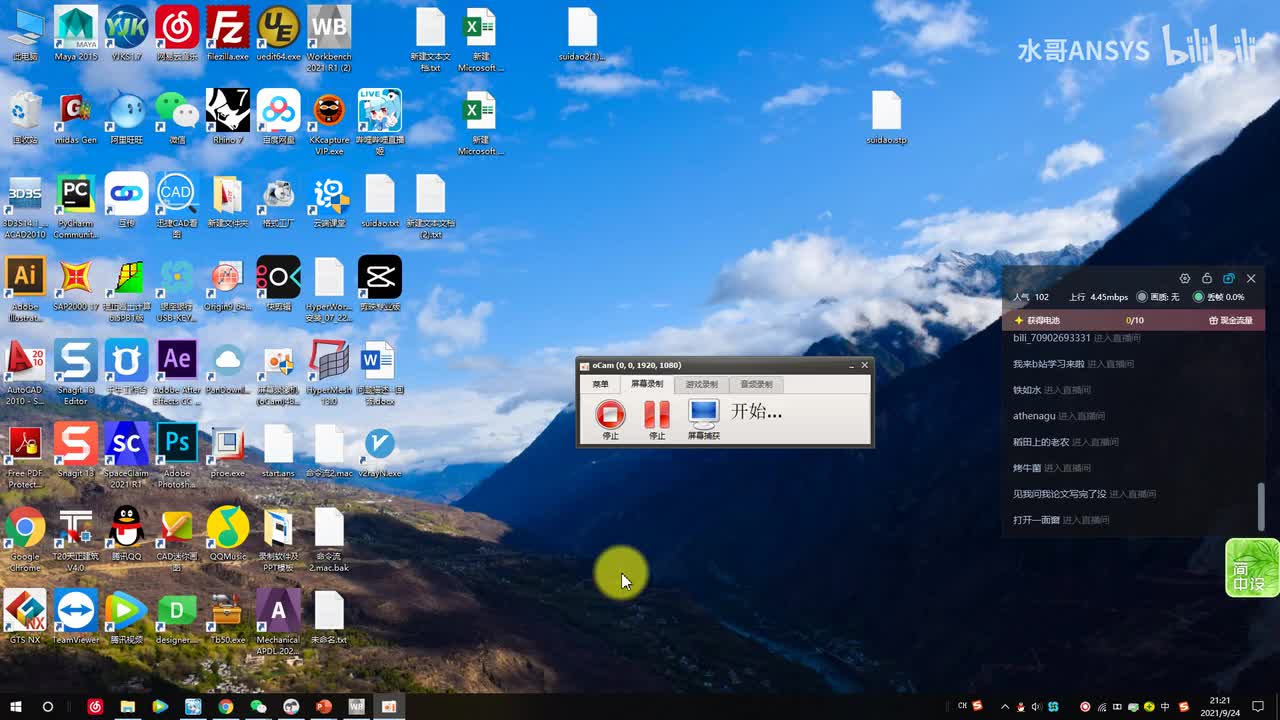Show hidden tray icons with the chevron
1280x720 pixels.
coord(1005,707)
